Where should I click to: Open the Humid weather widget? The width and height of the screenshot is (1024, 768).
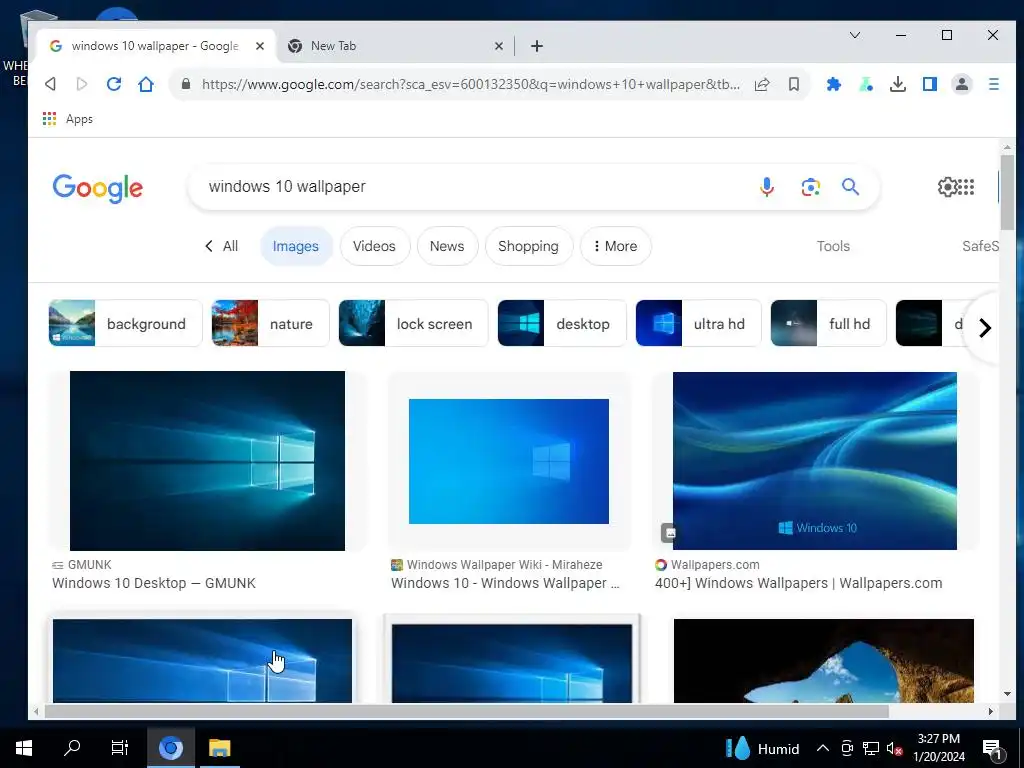(x=762, y=748)
